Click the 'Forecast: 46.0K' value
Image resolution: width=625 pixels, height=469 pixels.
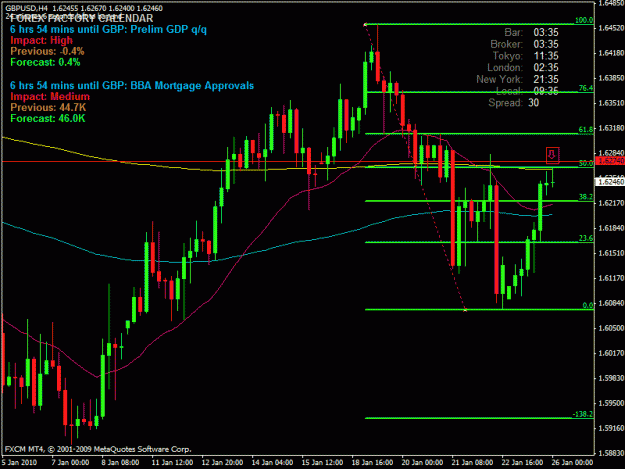(47, 119)
